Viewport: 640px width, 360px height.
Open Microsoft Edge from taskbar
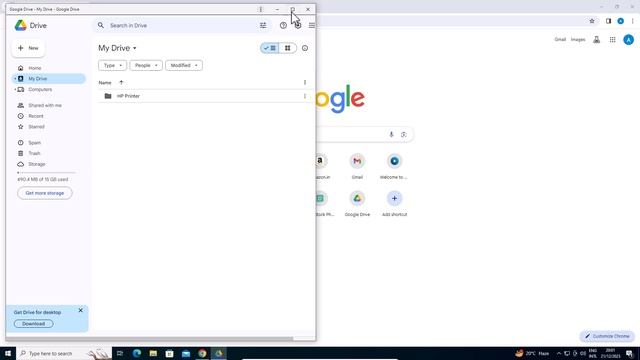pos(137,353)
